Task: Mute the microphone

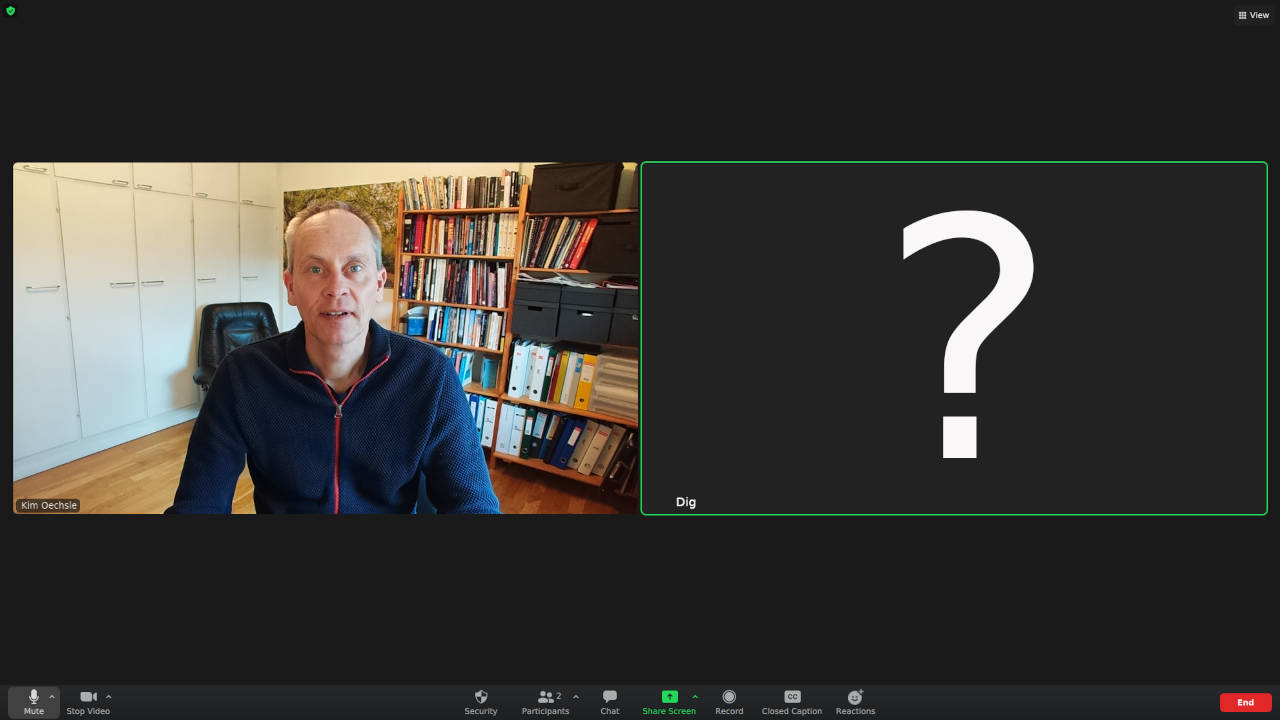Action: click(33, 701)
